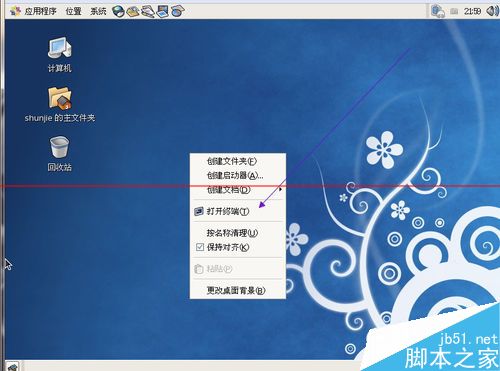Click the computer-screen launcher icon, fourth after 系统
Viewport: 500px width, 371px height.
coord(163,12)
